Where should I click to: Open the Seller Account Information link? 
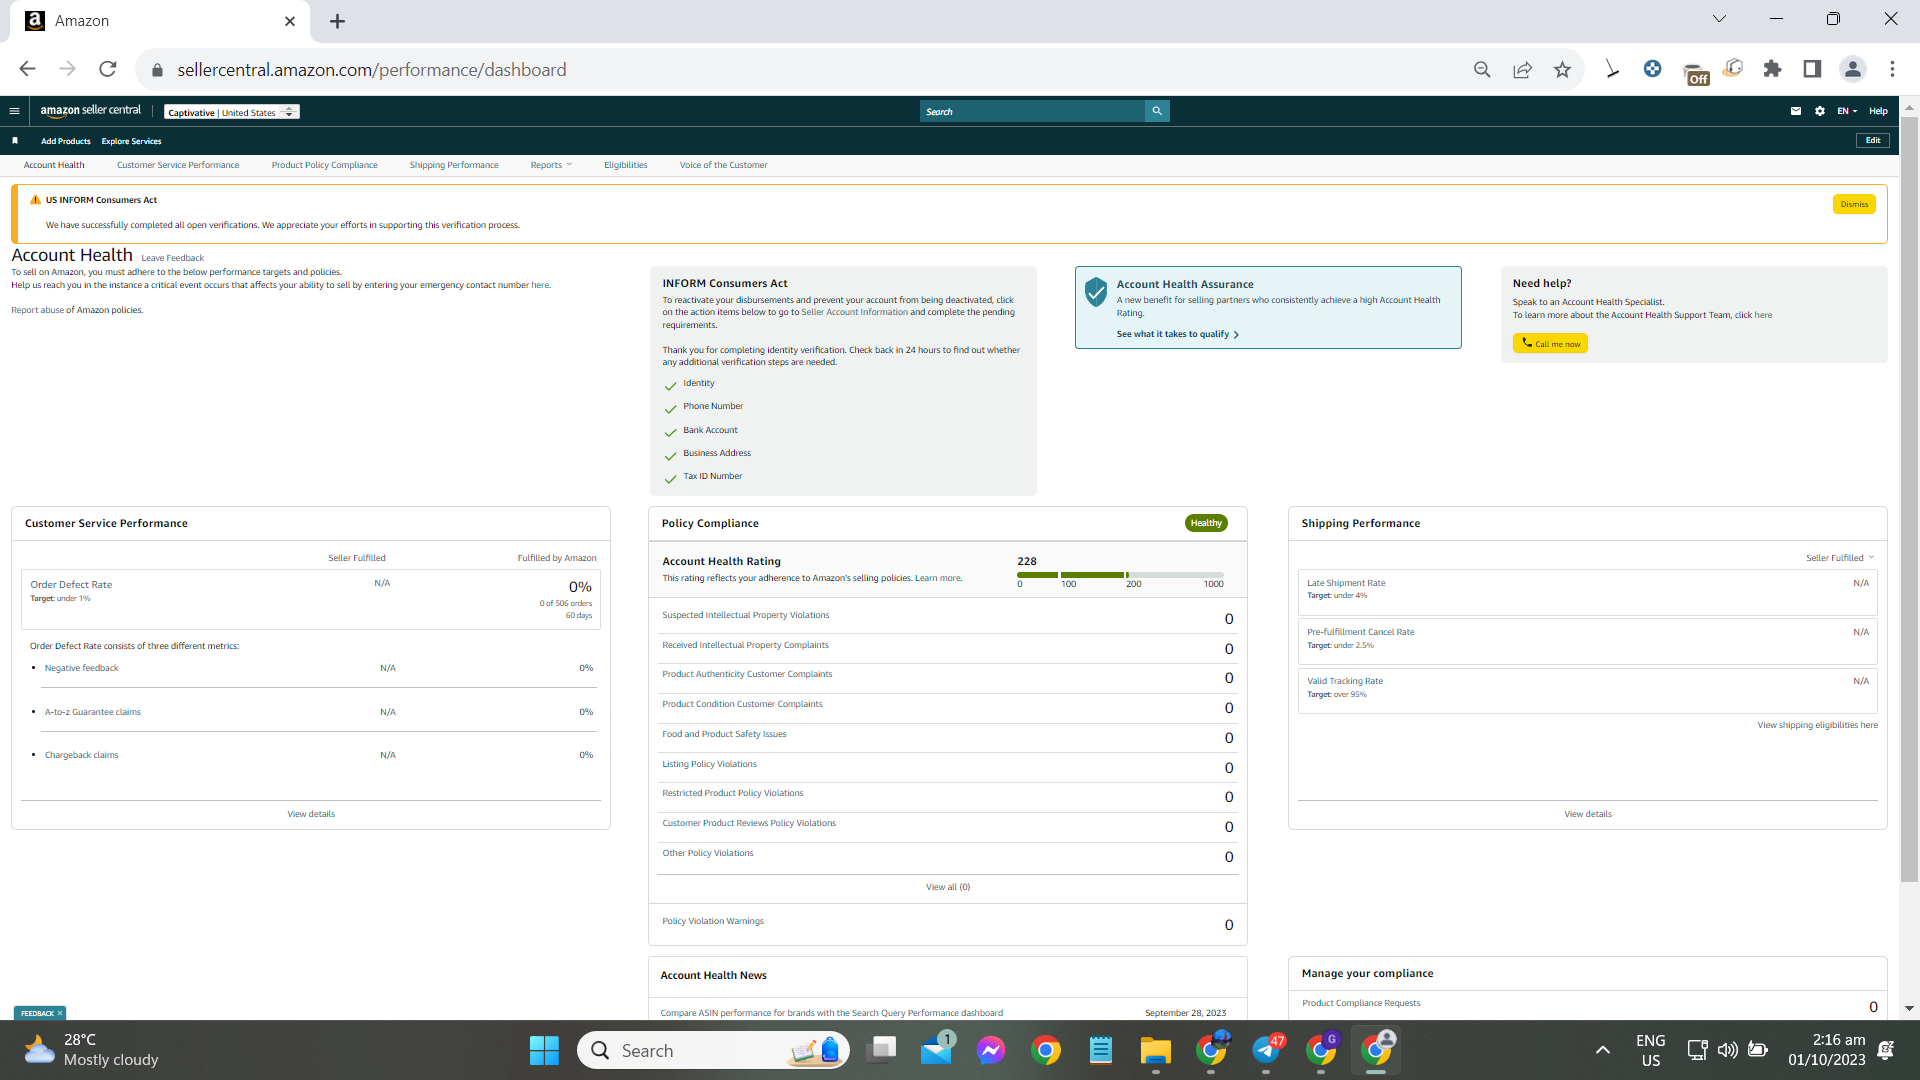point(854,312)
